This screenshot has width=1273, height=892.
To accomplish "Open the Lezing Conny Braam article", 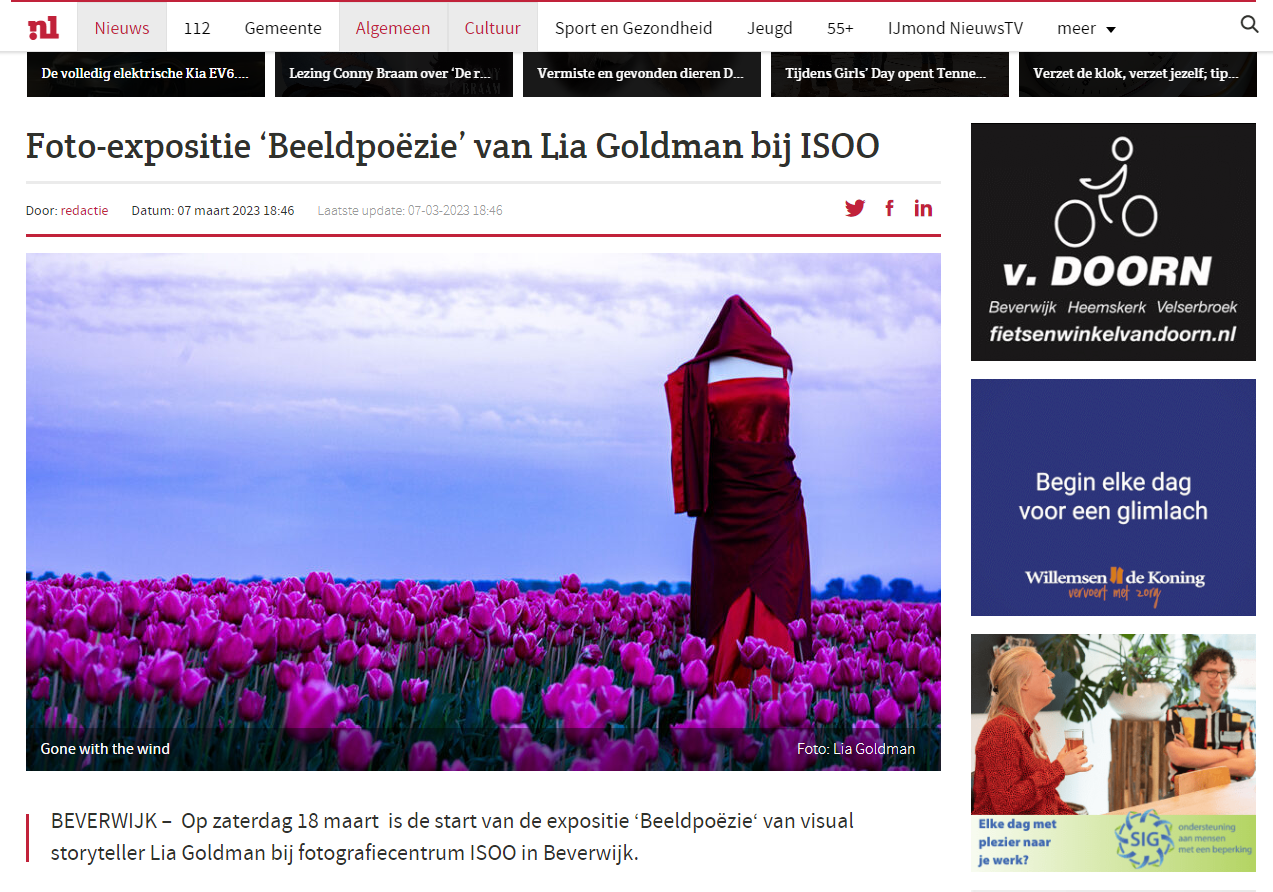I will pos(394,74).
